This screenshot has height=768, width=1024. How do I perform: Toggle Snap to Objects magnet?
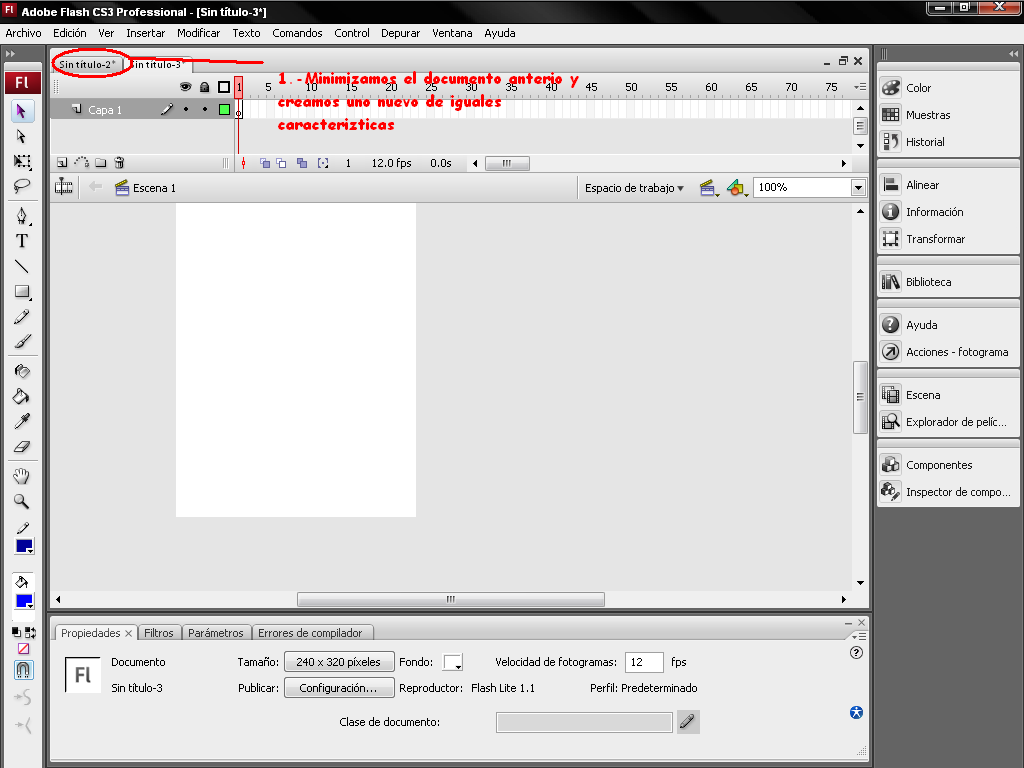tap(24, 670)
